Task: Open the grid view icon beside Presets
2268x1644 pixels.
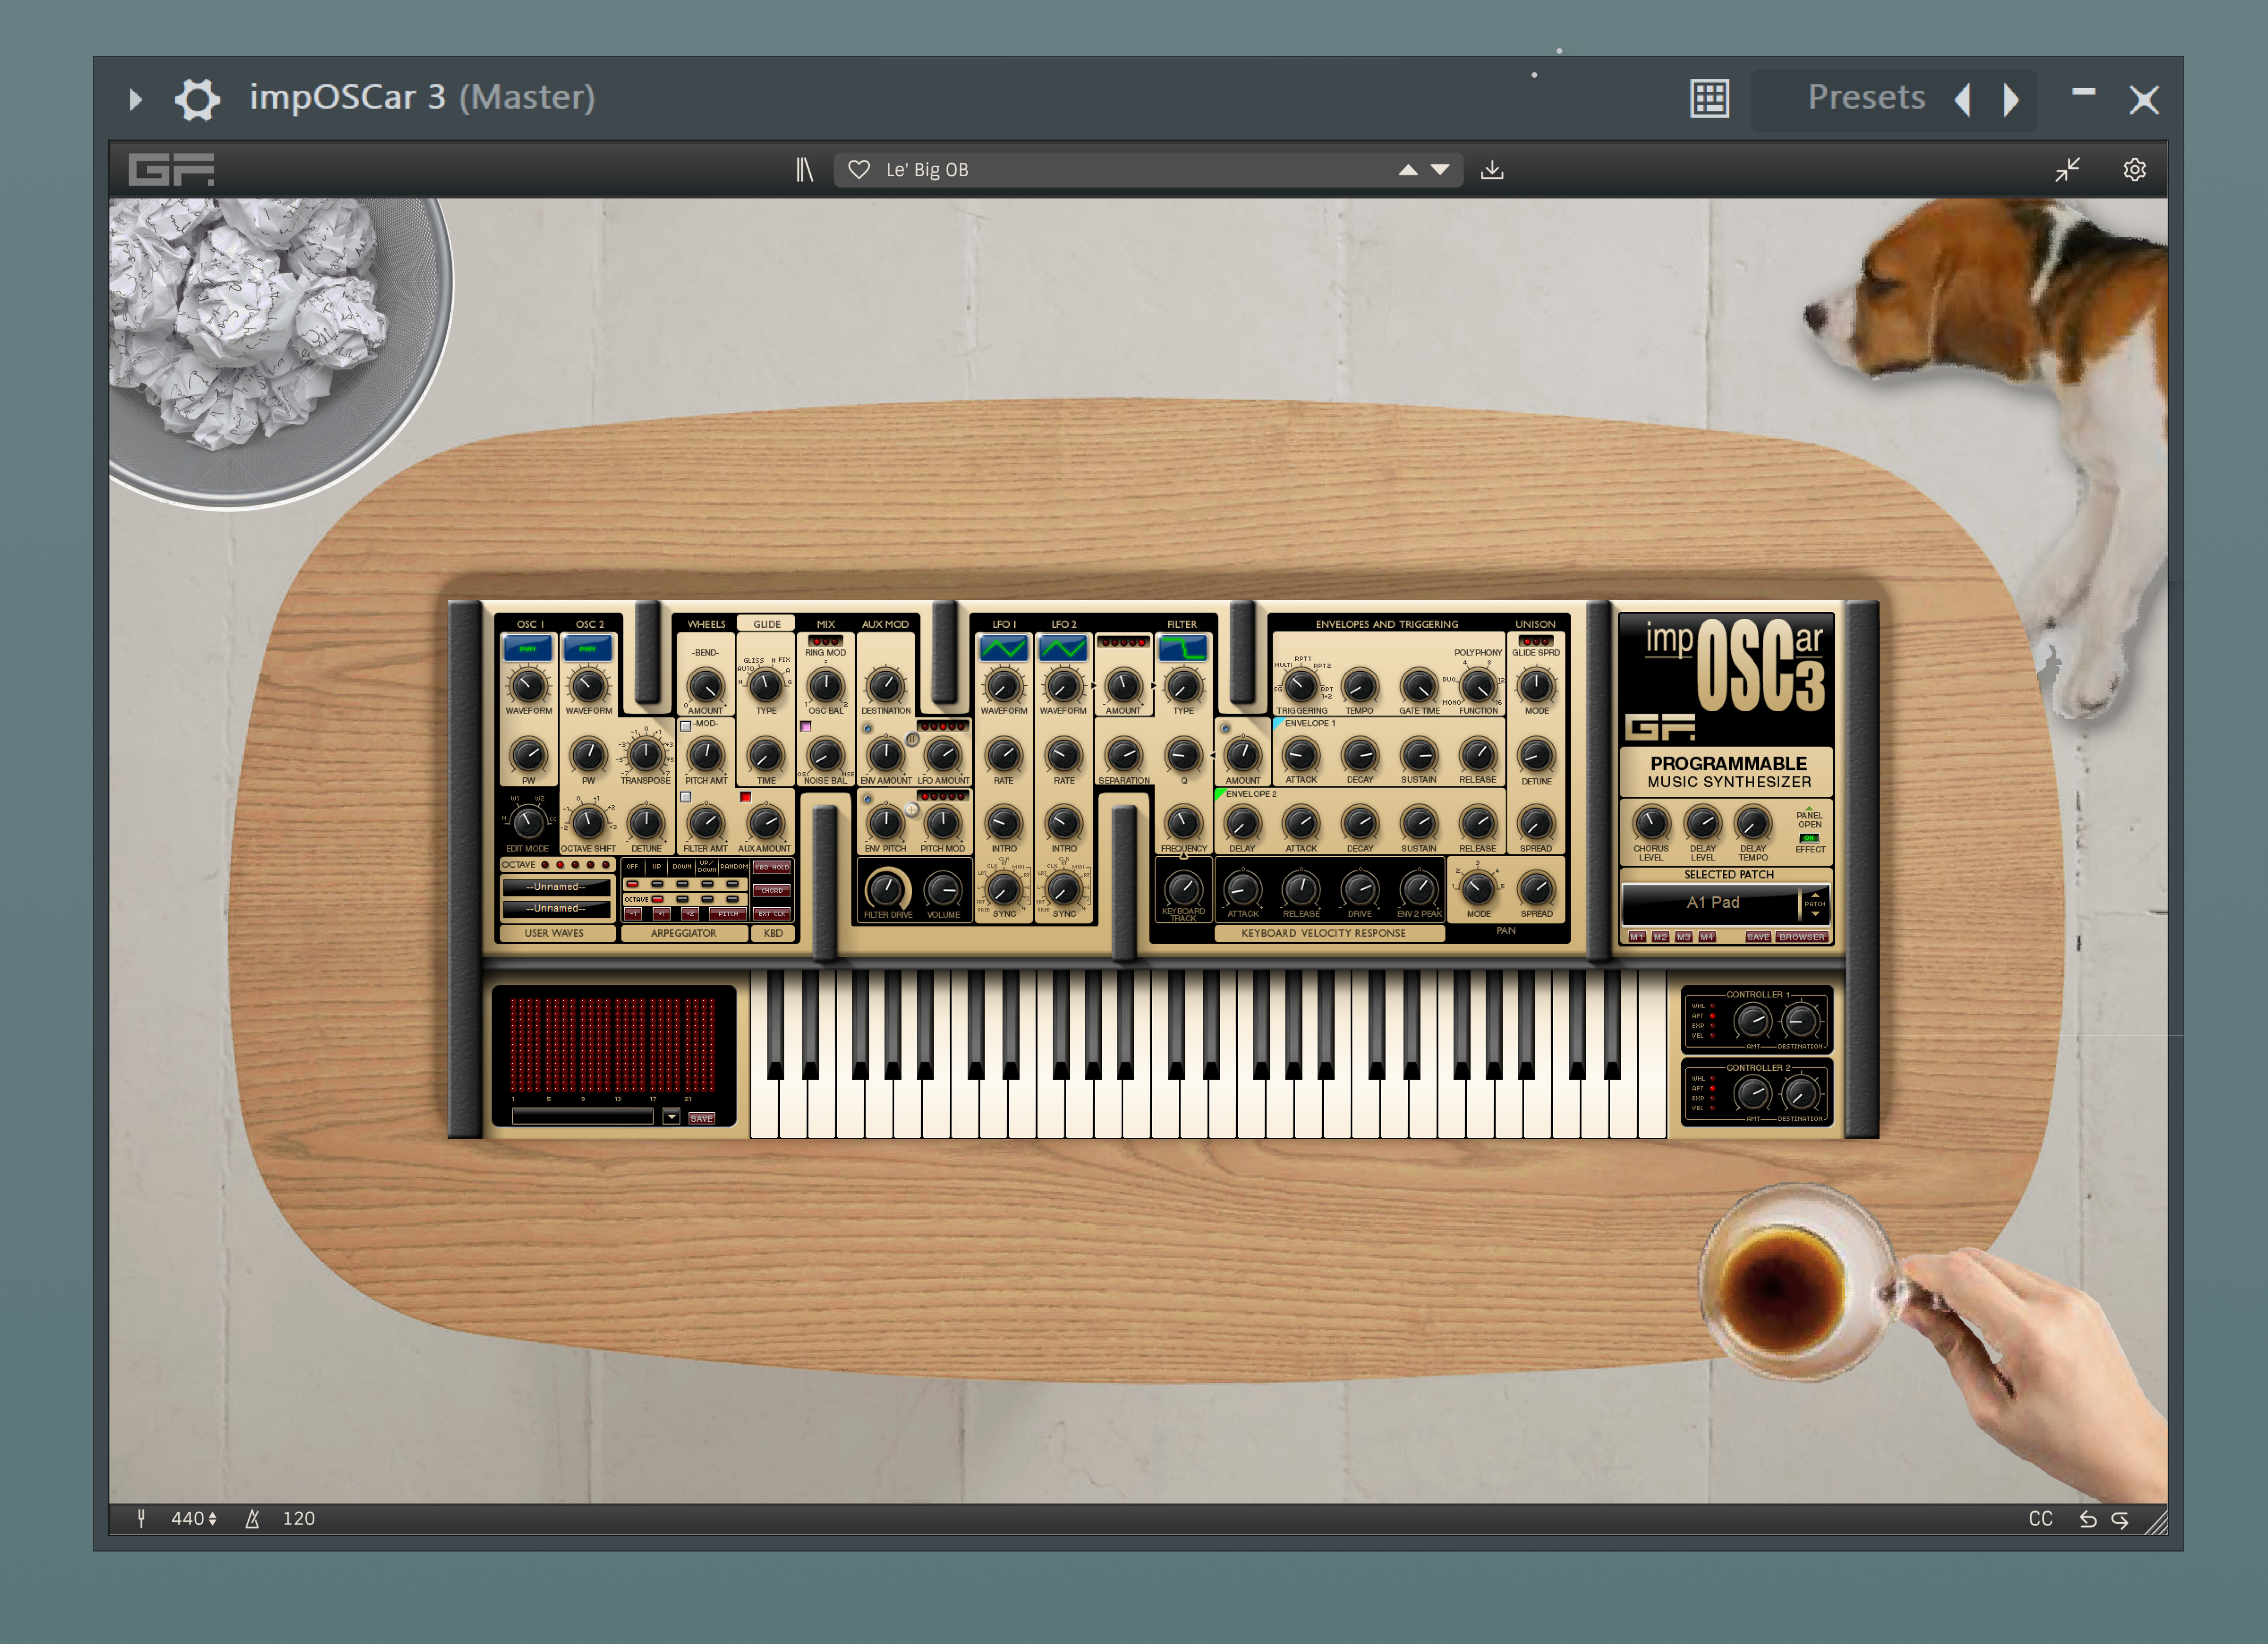Action: coord(1709,99)
